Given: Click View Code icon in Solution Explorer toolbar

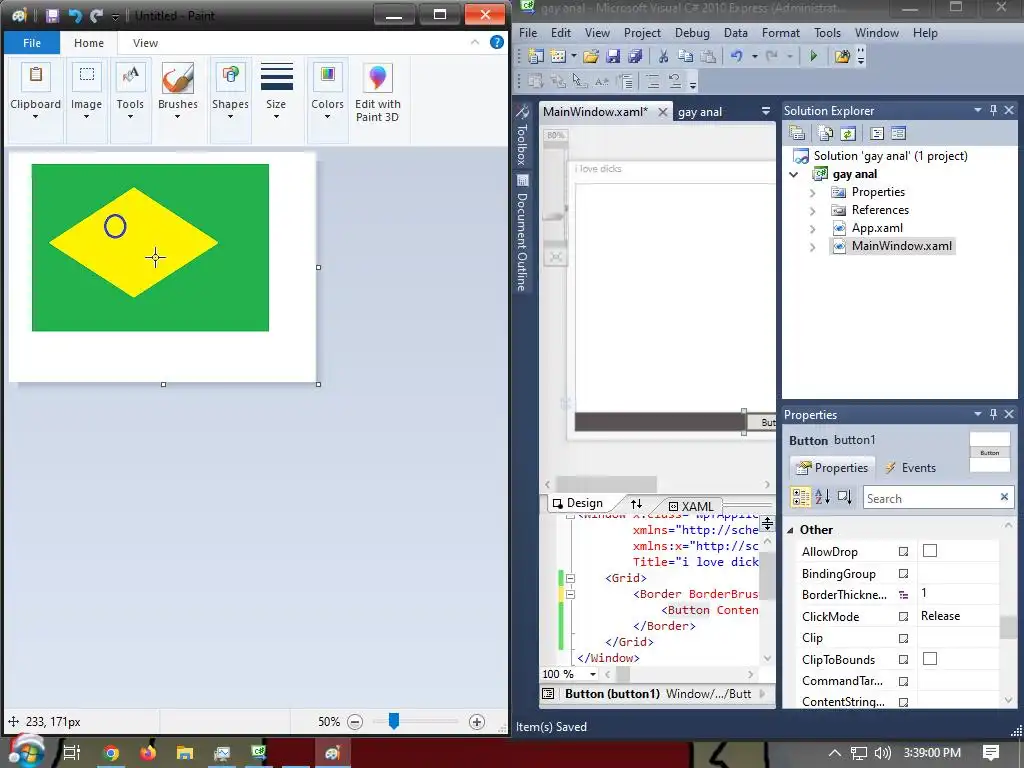Looking at the screenshot, I should [x=877, y=133].
